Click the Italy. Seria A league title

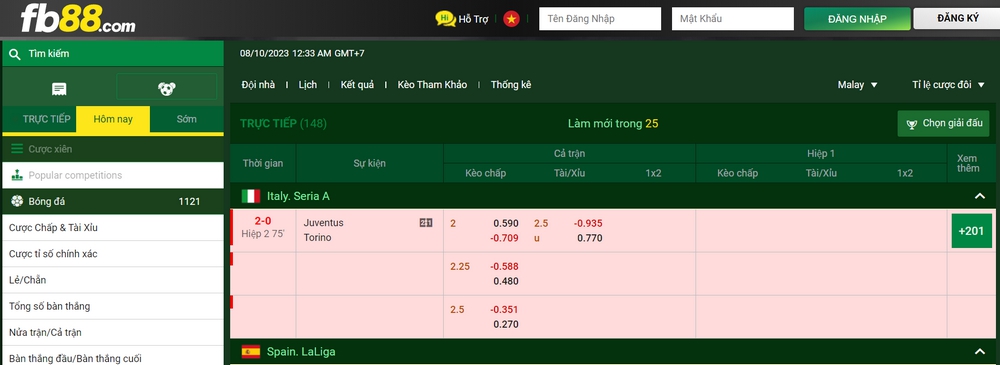(x=297, y=196)
